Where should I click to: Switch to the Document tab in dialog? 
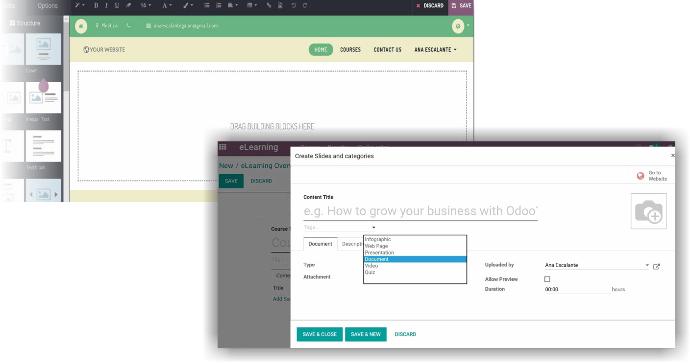tap(320, 244)
